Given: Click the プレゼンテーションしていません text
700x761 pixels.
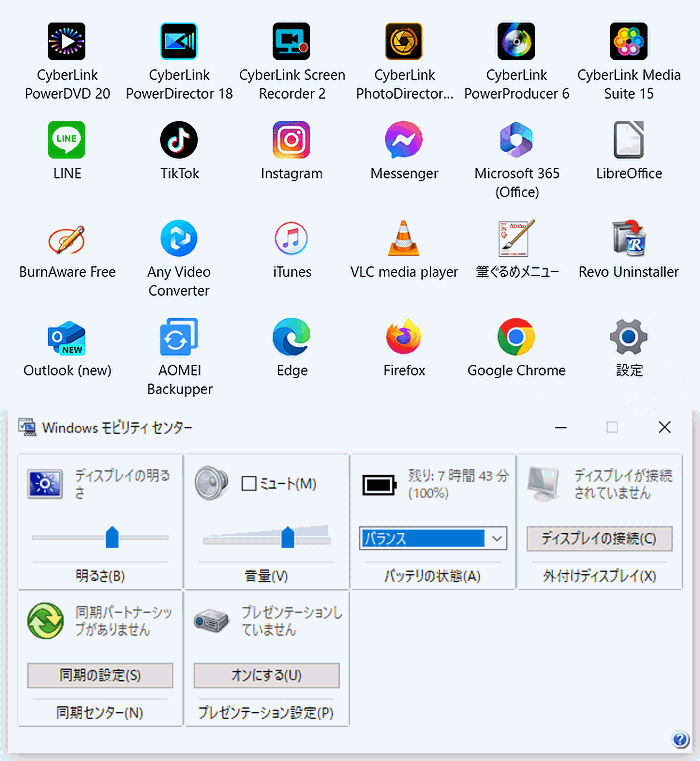Looking at the screenshot, I should (292, 621).
